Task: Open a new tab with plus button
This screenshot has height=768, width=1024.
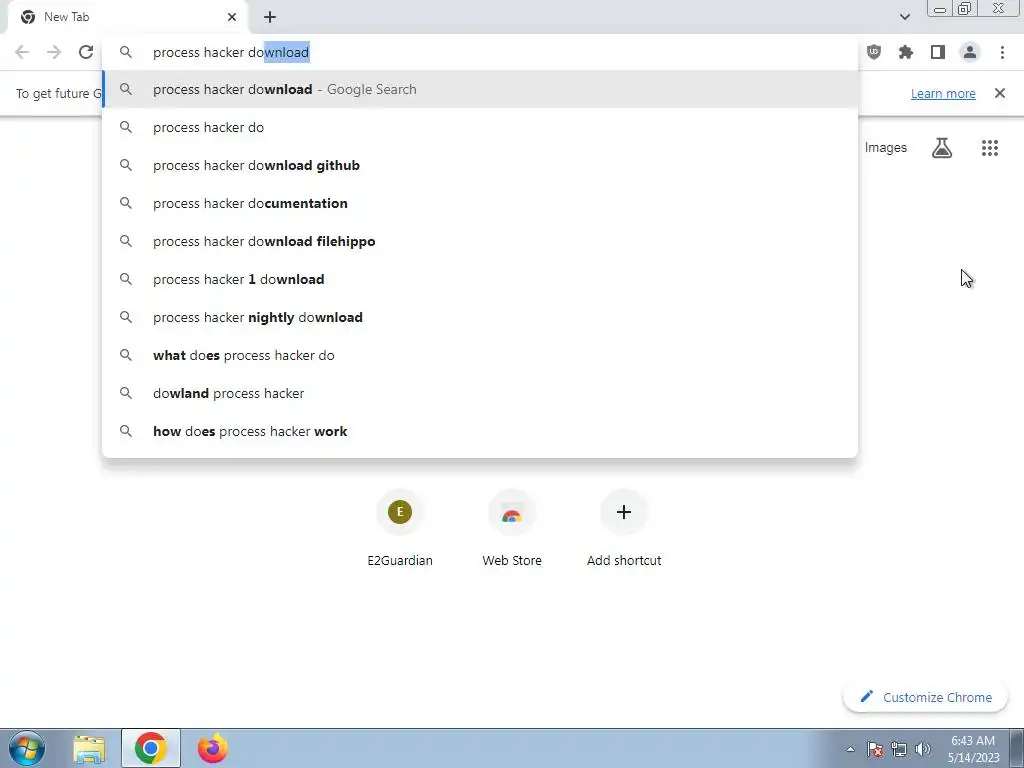Action: tap(270, 17)
